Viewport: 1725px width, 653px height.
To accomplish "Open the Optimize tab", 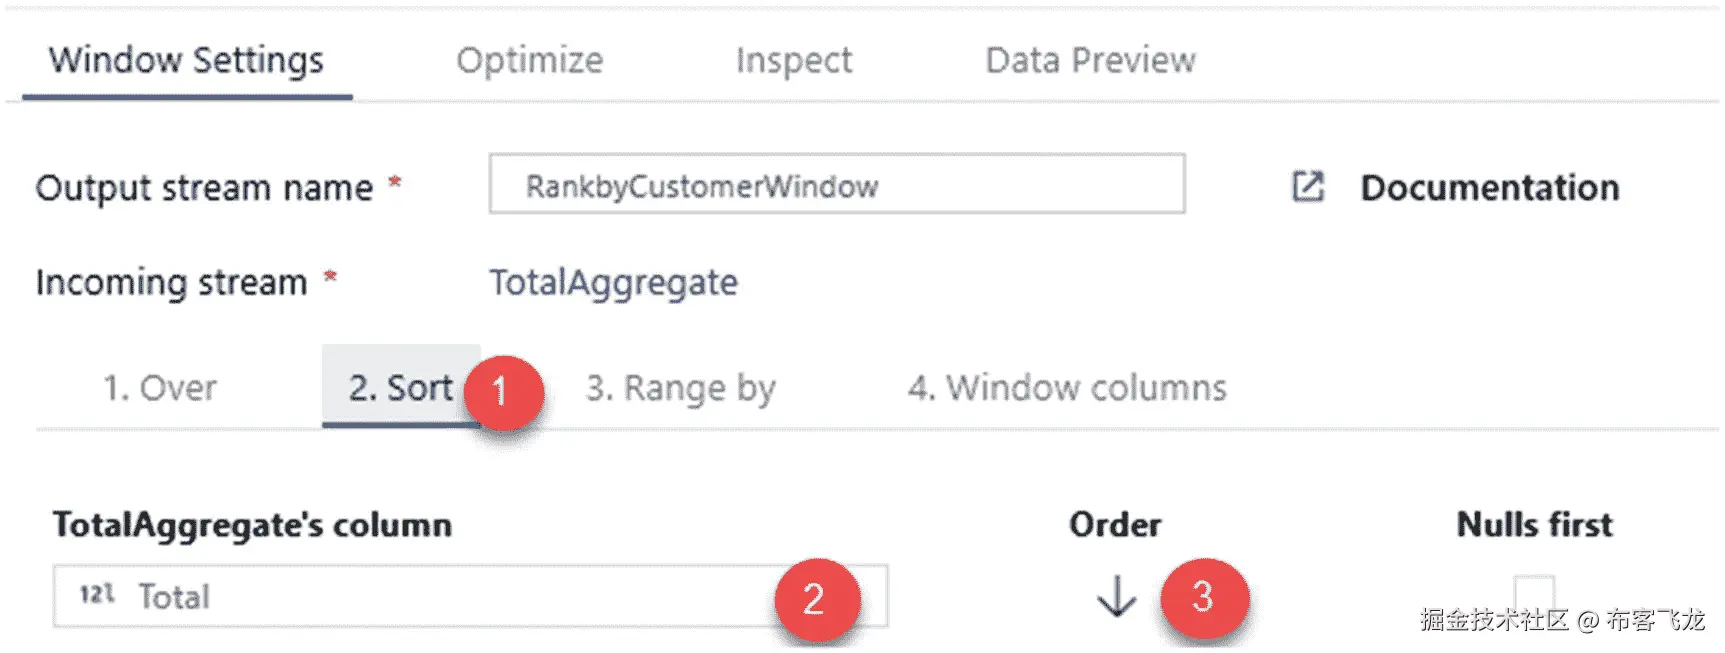I will pyautogui.click(x=530, y=60).
